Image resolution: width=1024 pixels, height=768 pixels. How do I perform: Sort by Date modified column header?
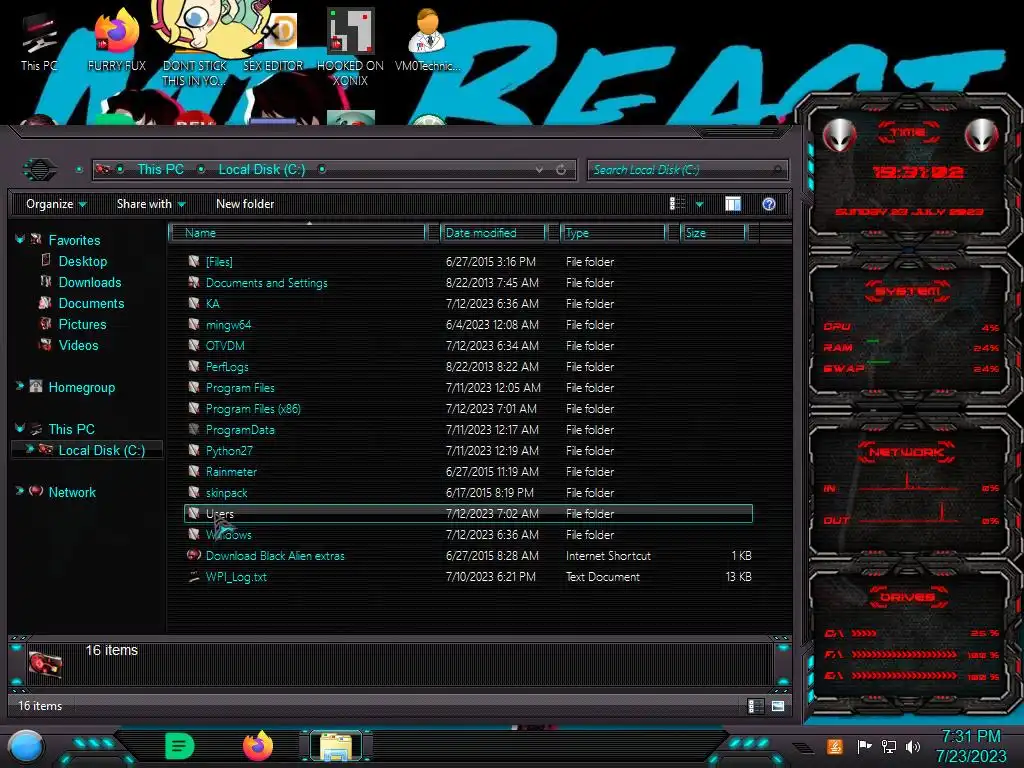[493, 233]
